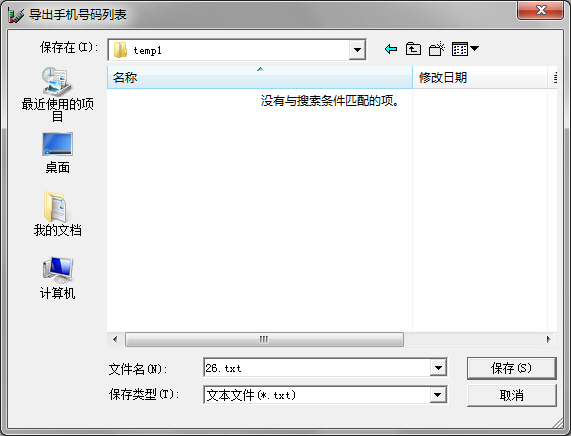Screen dimensions: 571x436
Task: Expand the 保存类型 file type dropdown
Action: click(x=437, y=395)
